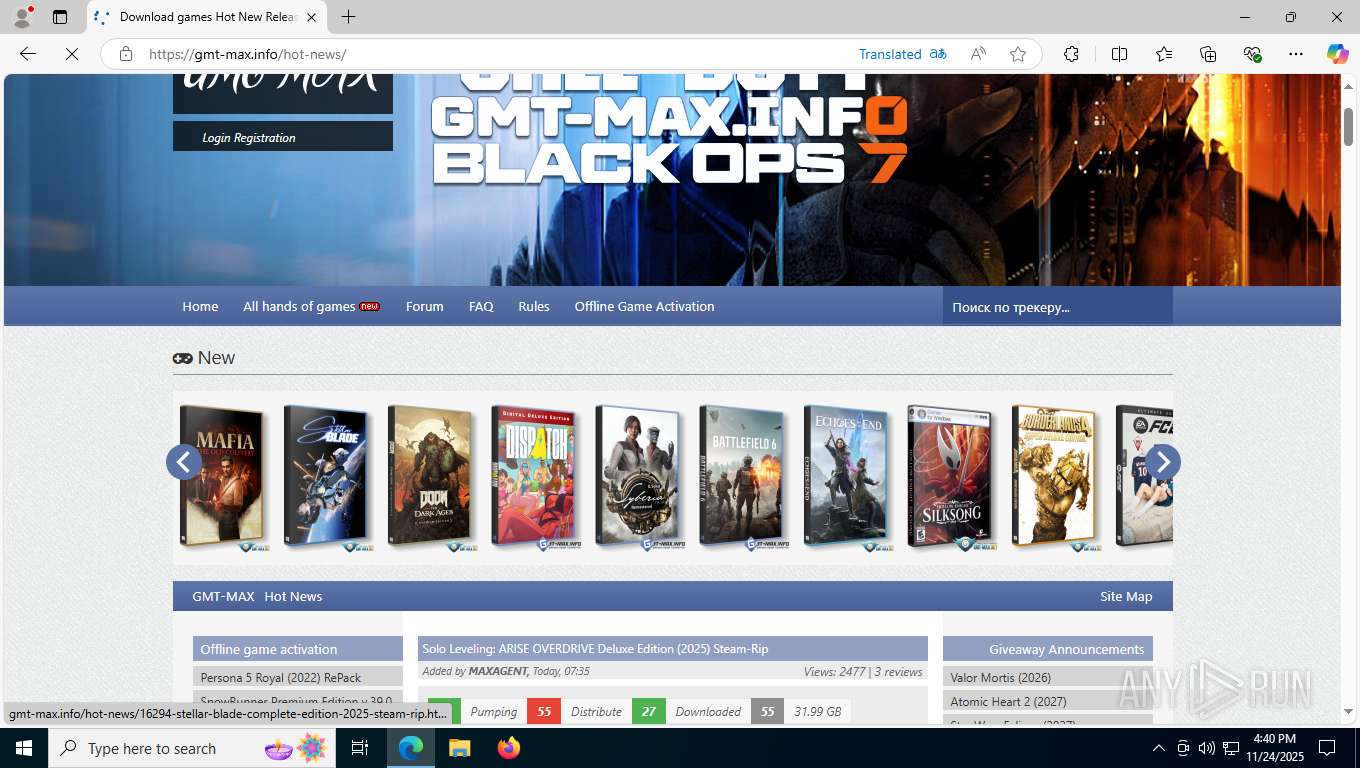Open the volume control icon

(x=1206, y=748)
